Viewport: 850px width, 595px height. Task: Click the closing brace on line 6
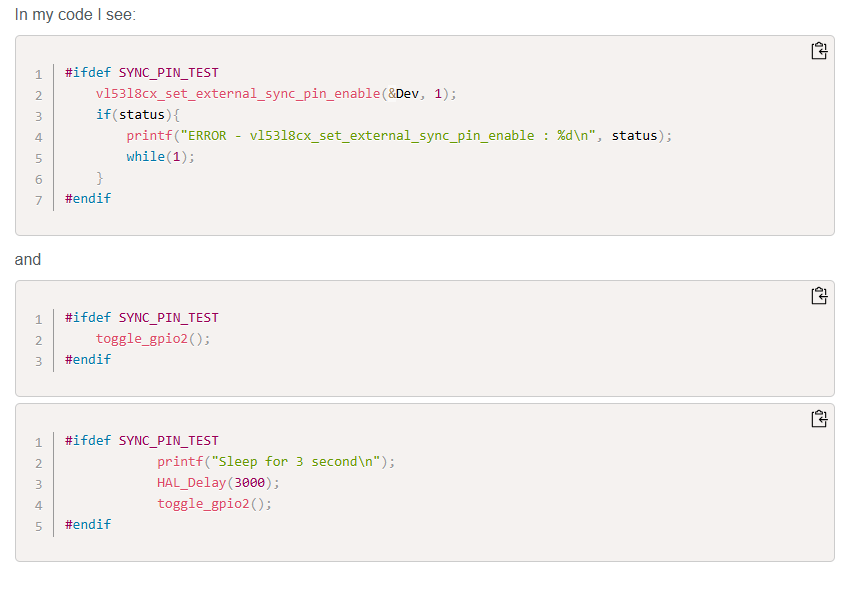point(100,178)
